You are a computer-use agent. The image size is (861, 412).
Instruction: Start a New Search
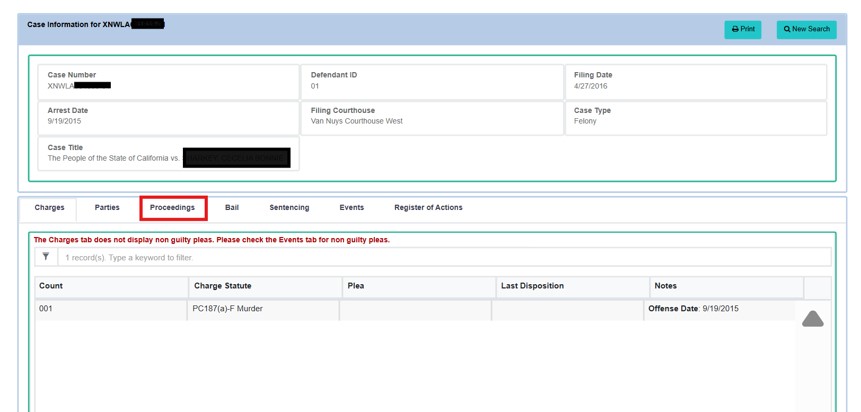pos(806,29)
